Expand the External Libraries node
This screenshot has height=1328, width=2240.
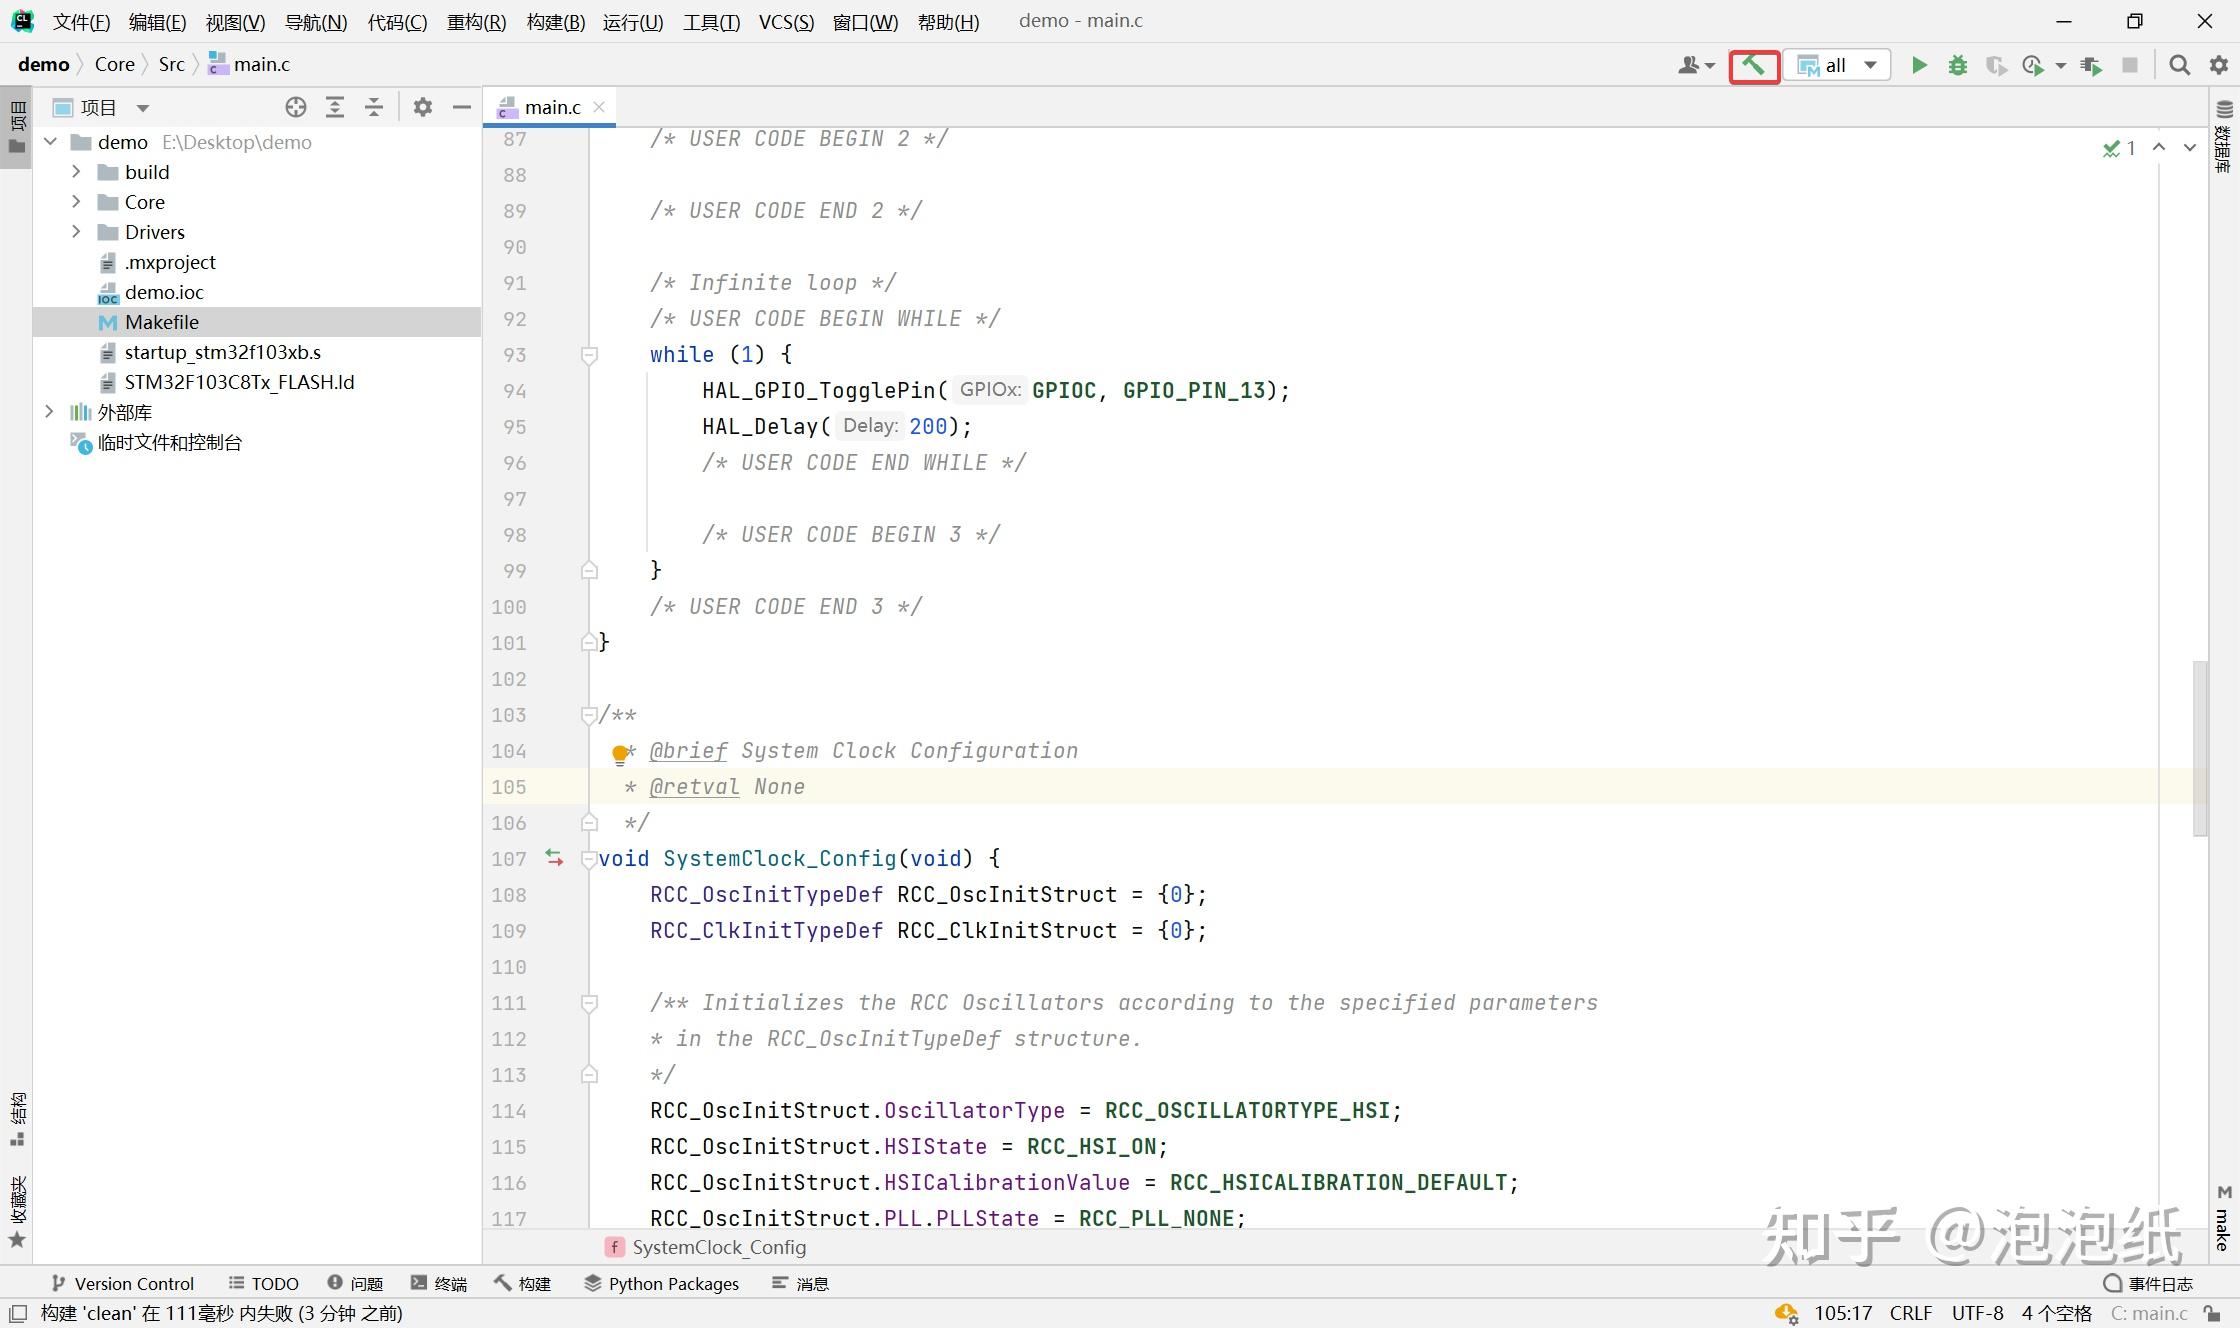tap(50, 412)
